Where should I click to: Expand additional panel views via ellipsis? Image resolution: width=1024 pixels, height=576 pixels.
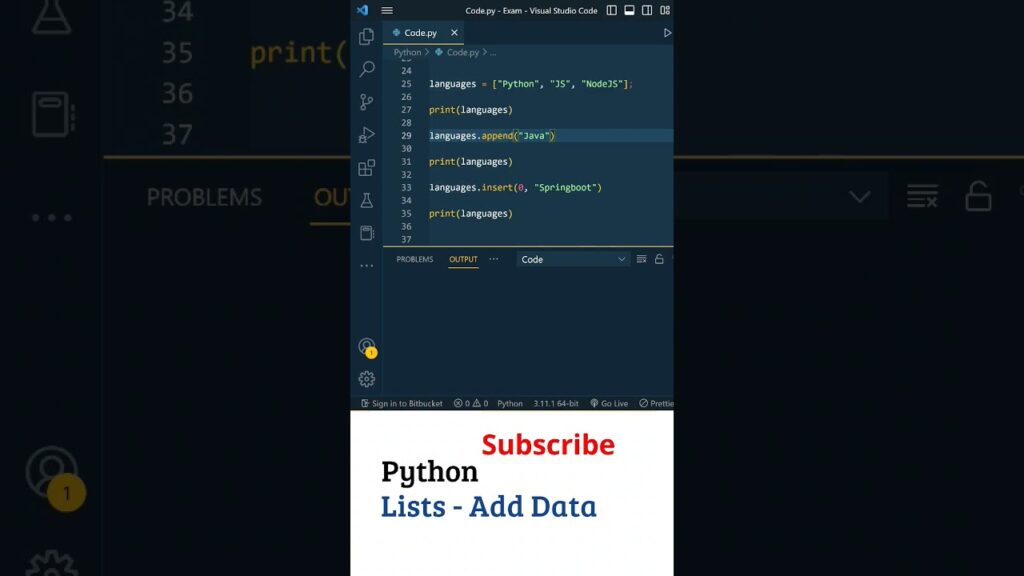493,259
